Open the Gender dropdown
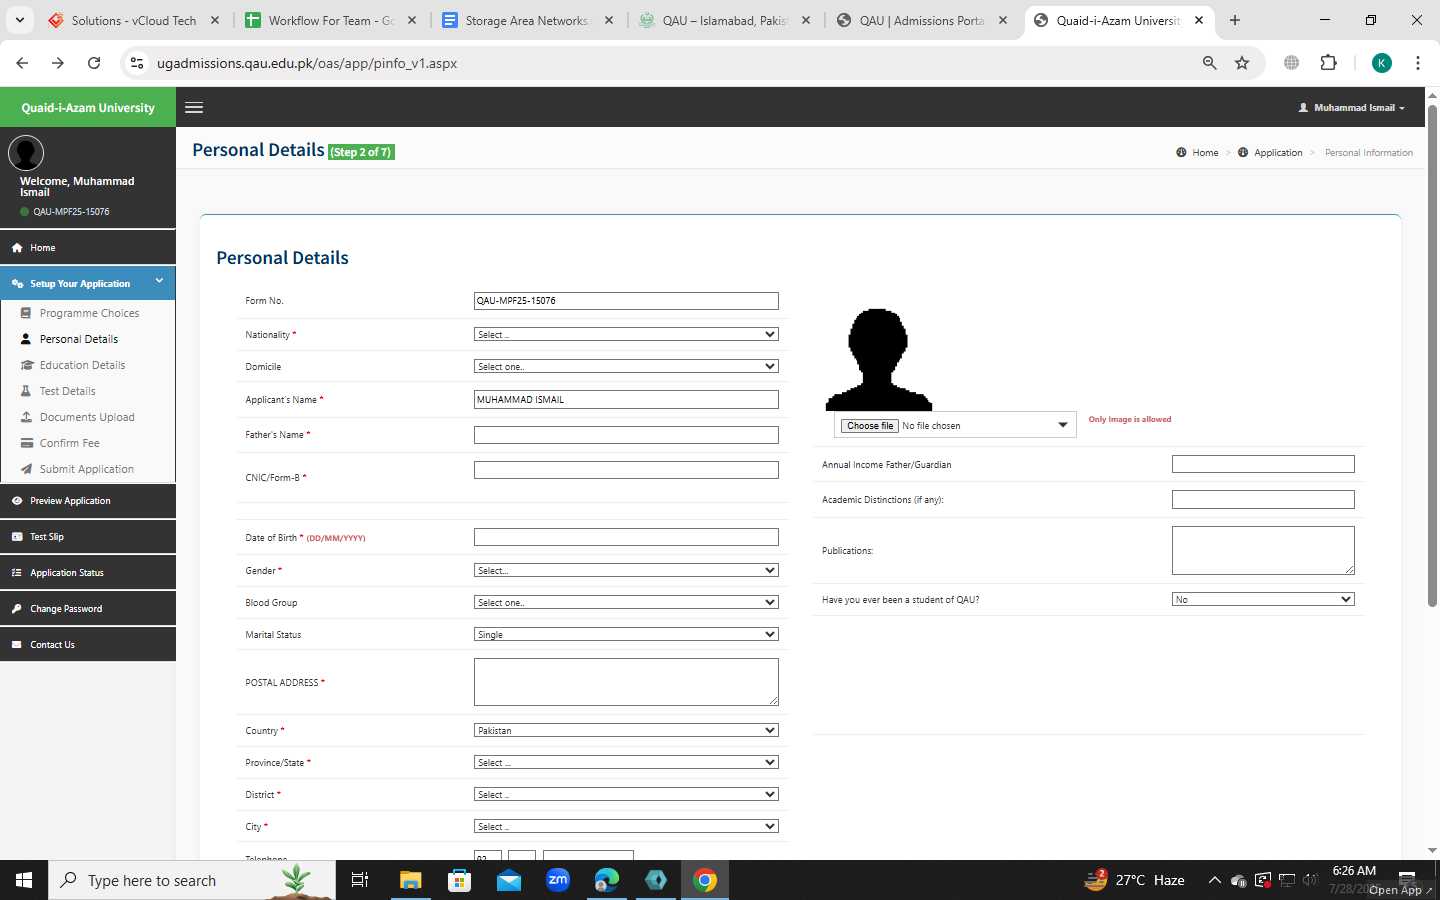Image resolution: width=1440 pixels, height=900 pixels. [x=626, y=570]
